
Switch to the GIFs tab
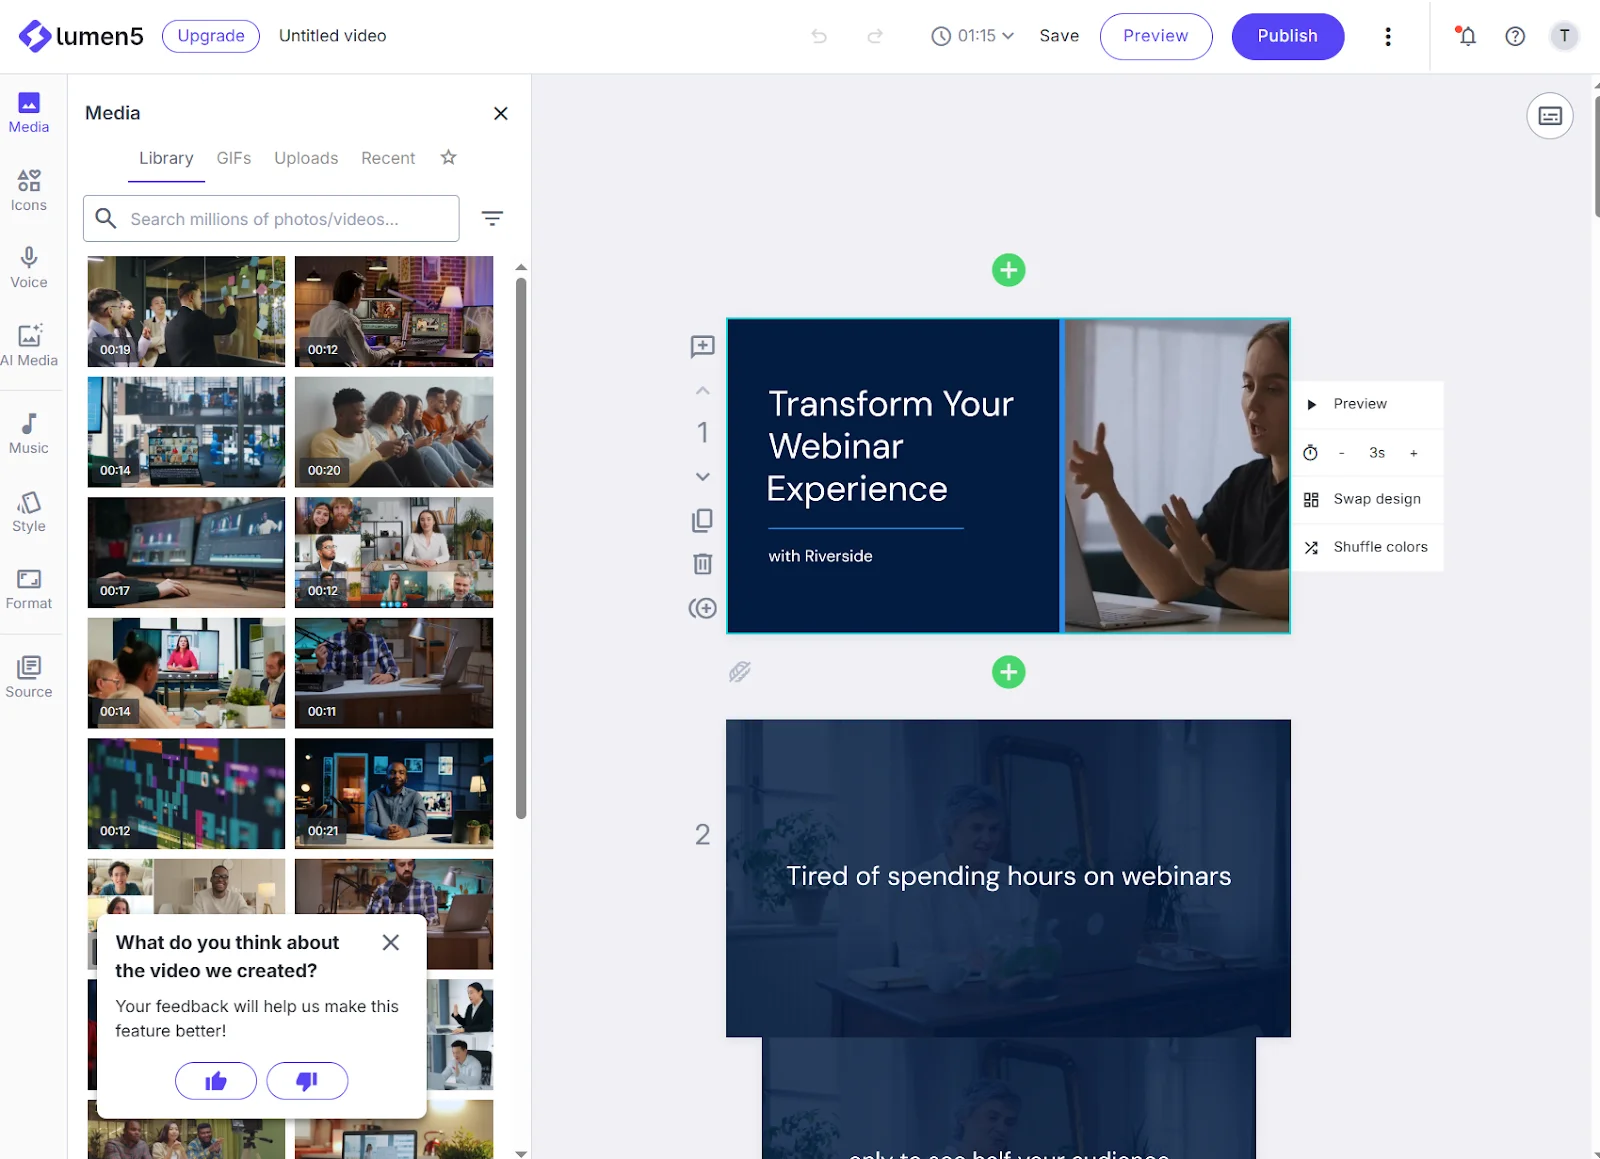click(234, 158)
